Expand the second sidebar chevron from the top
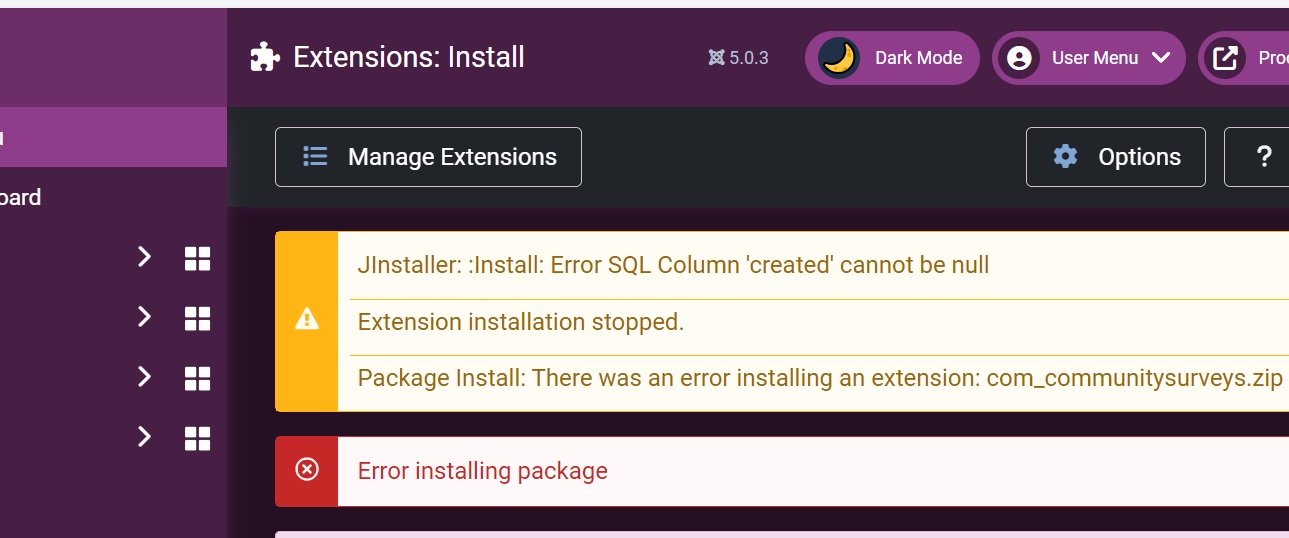The height and width of the screenshot is (538, 1289). pos(144,318)
